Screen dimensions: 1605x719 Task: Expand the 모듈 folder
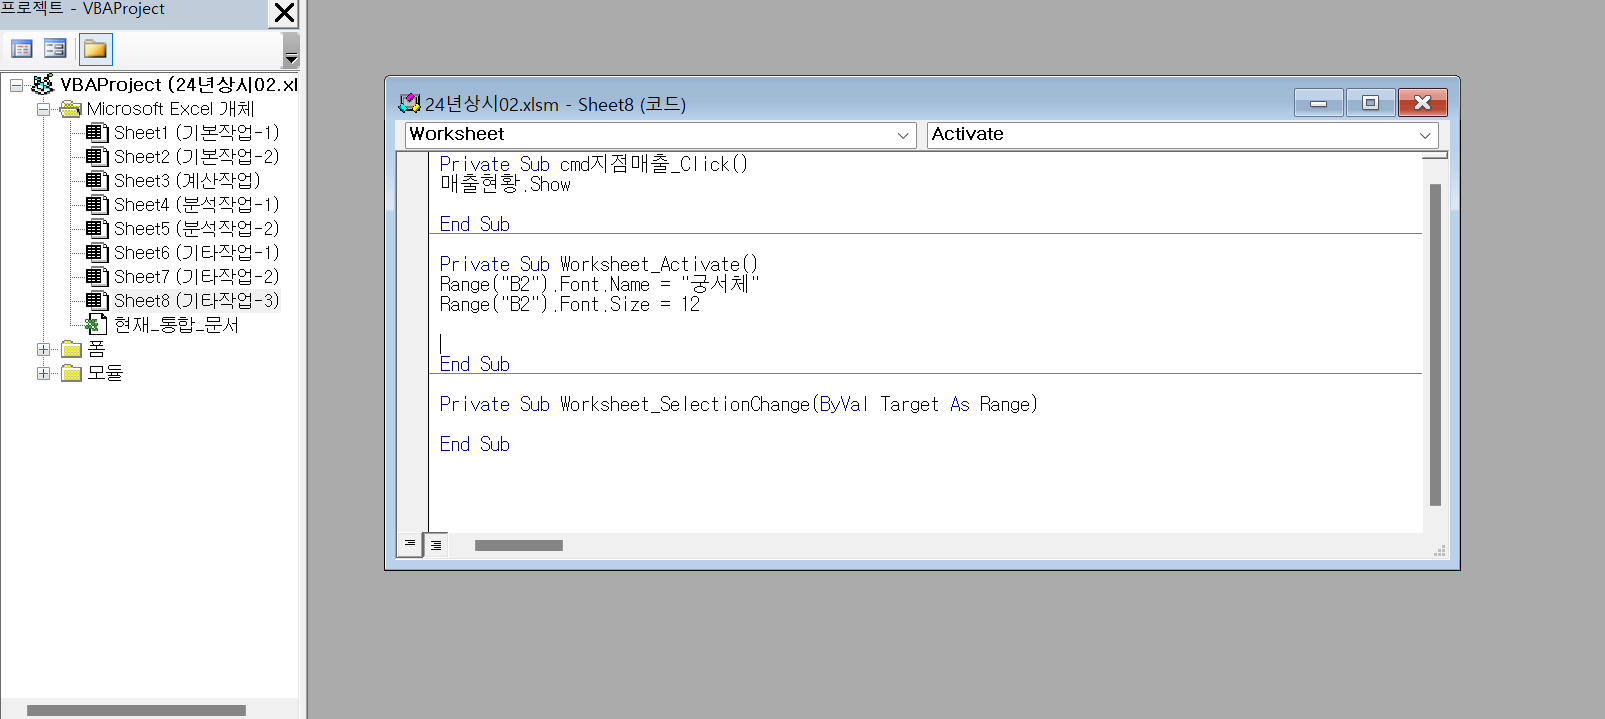pos(43,373)
